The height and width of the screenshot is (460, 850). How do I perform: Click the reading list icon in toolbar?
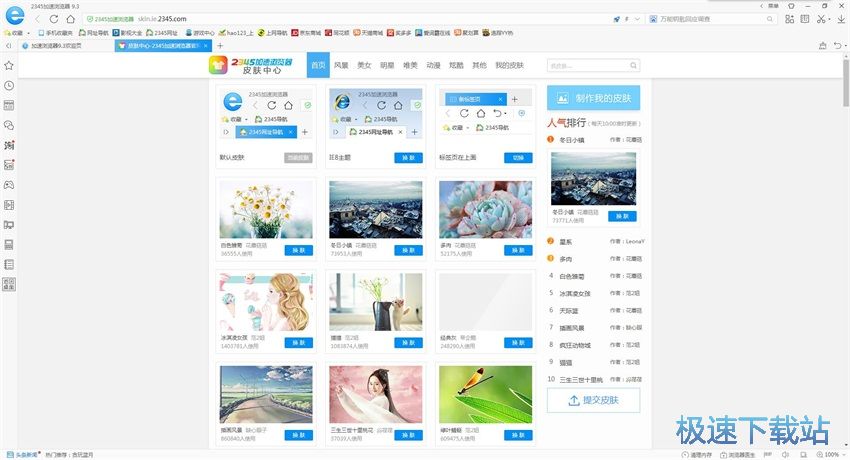point(805,19)
